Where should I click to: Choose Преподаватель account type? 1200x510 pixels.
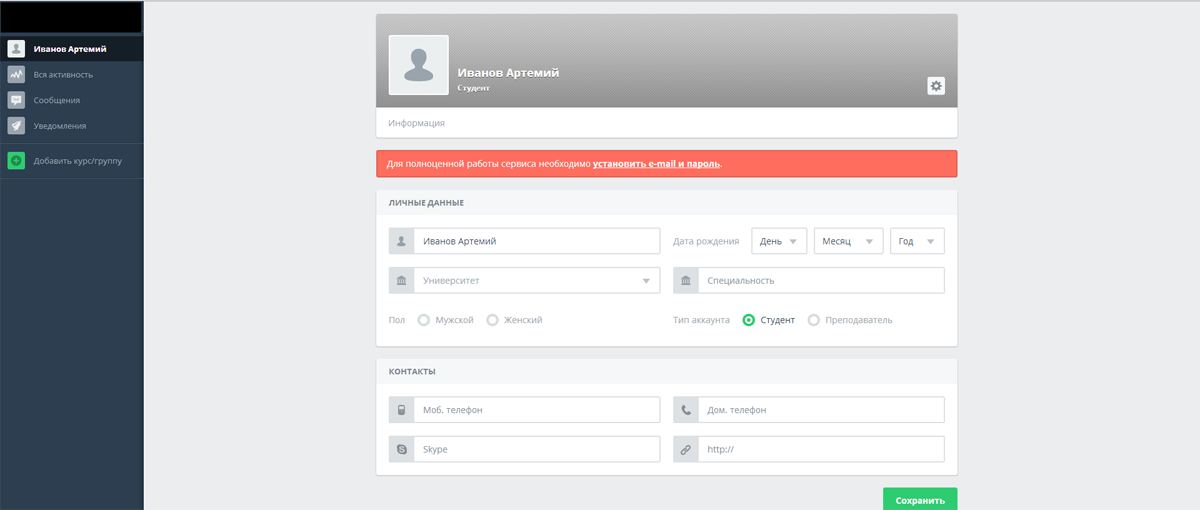(x=814, y=320)
